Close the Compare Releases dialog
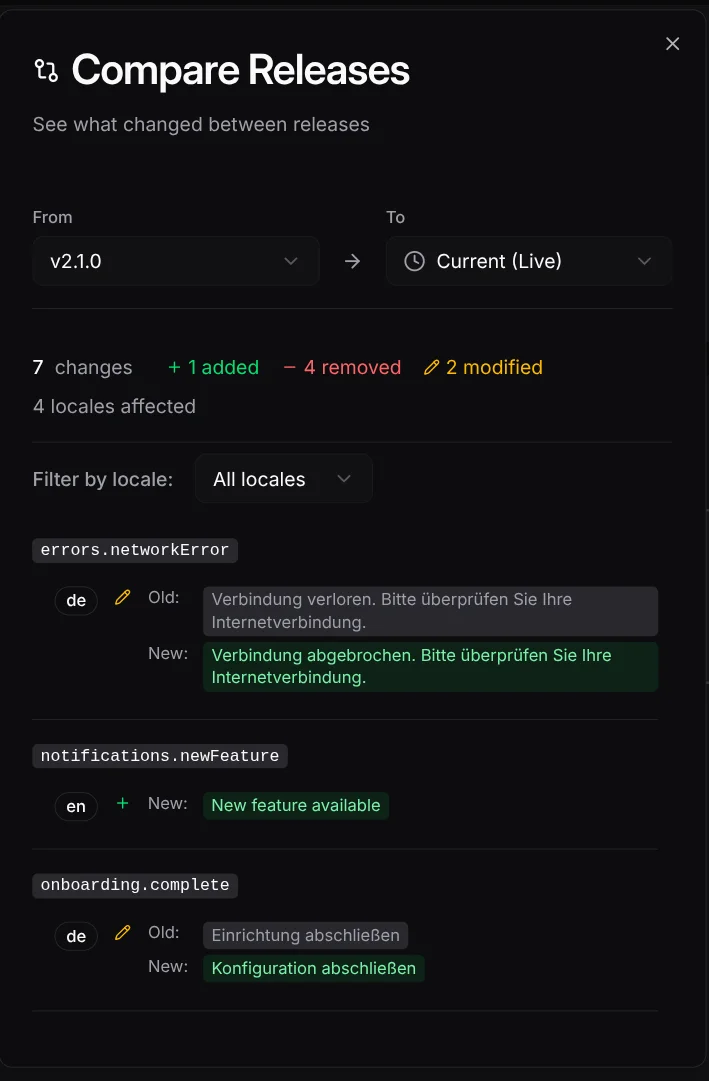The height and width of the screenshot is (1081, 709). point(672,43)
